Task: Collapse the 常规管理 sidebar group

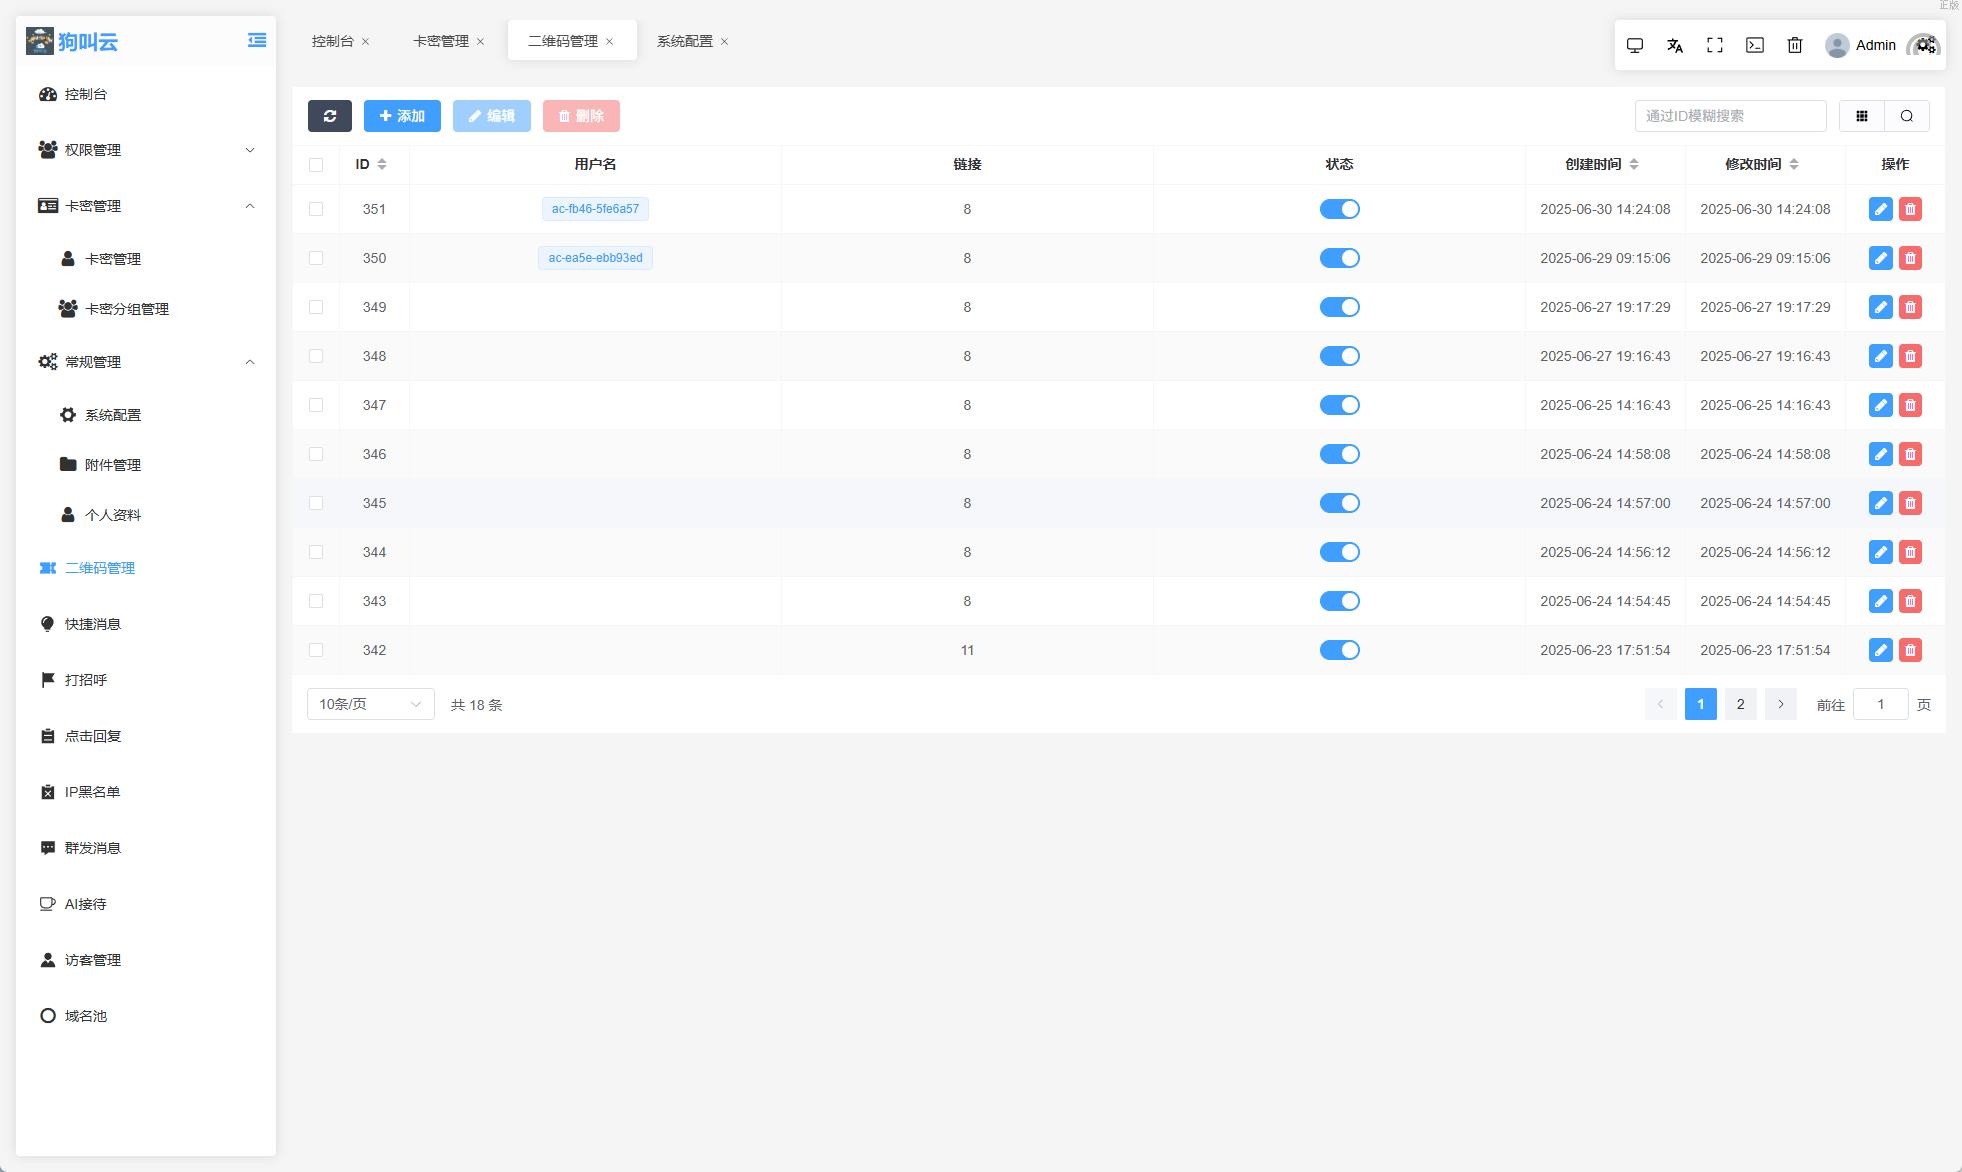Action: [145, 362]
